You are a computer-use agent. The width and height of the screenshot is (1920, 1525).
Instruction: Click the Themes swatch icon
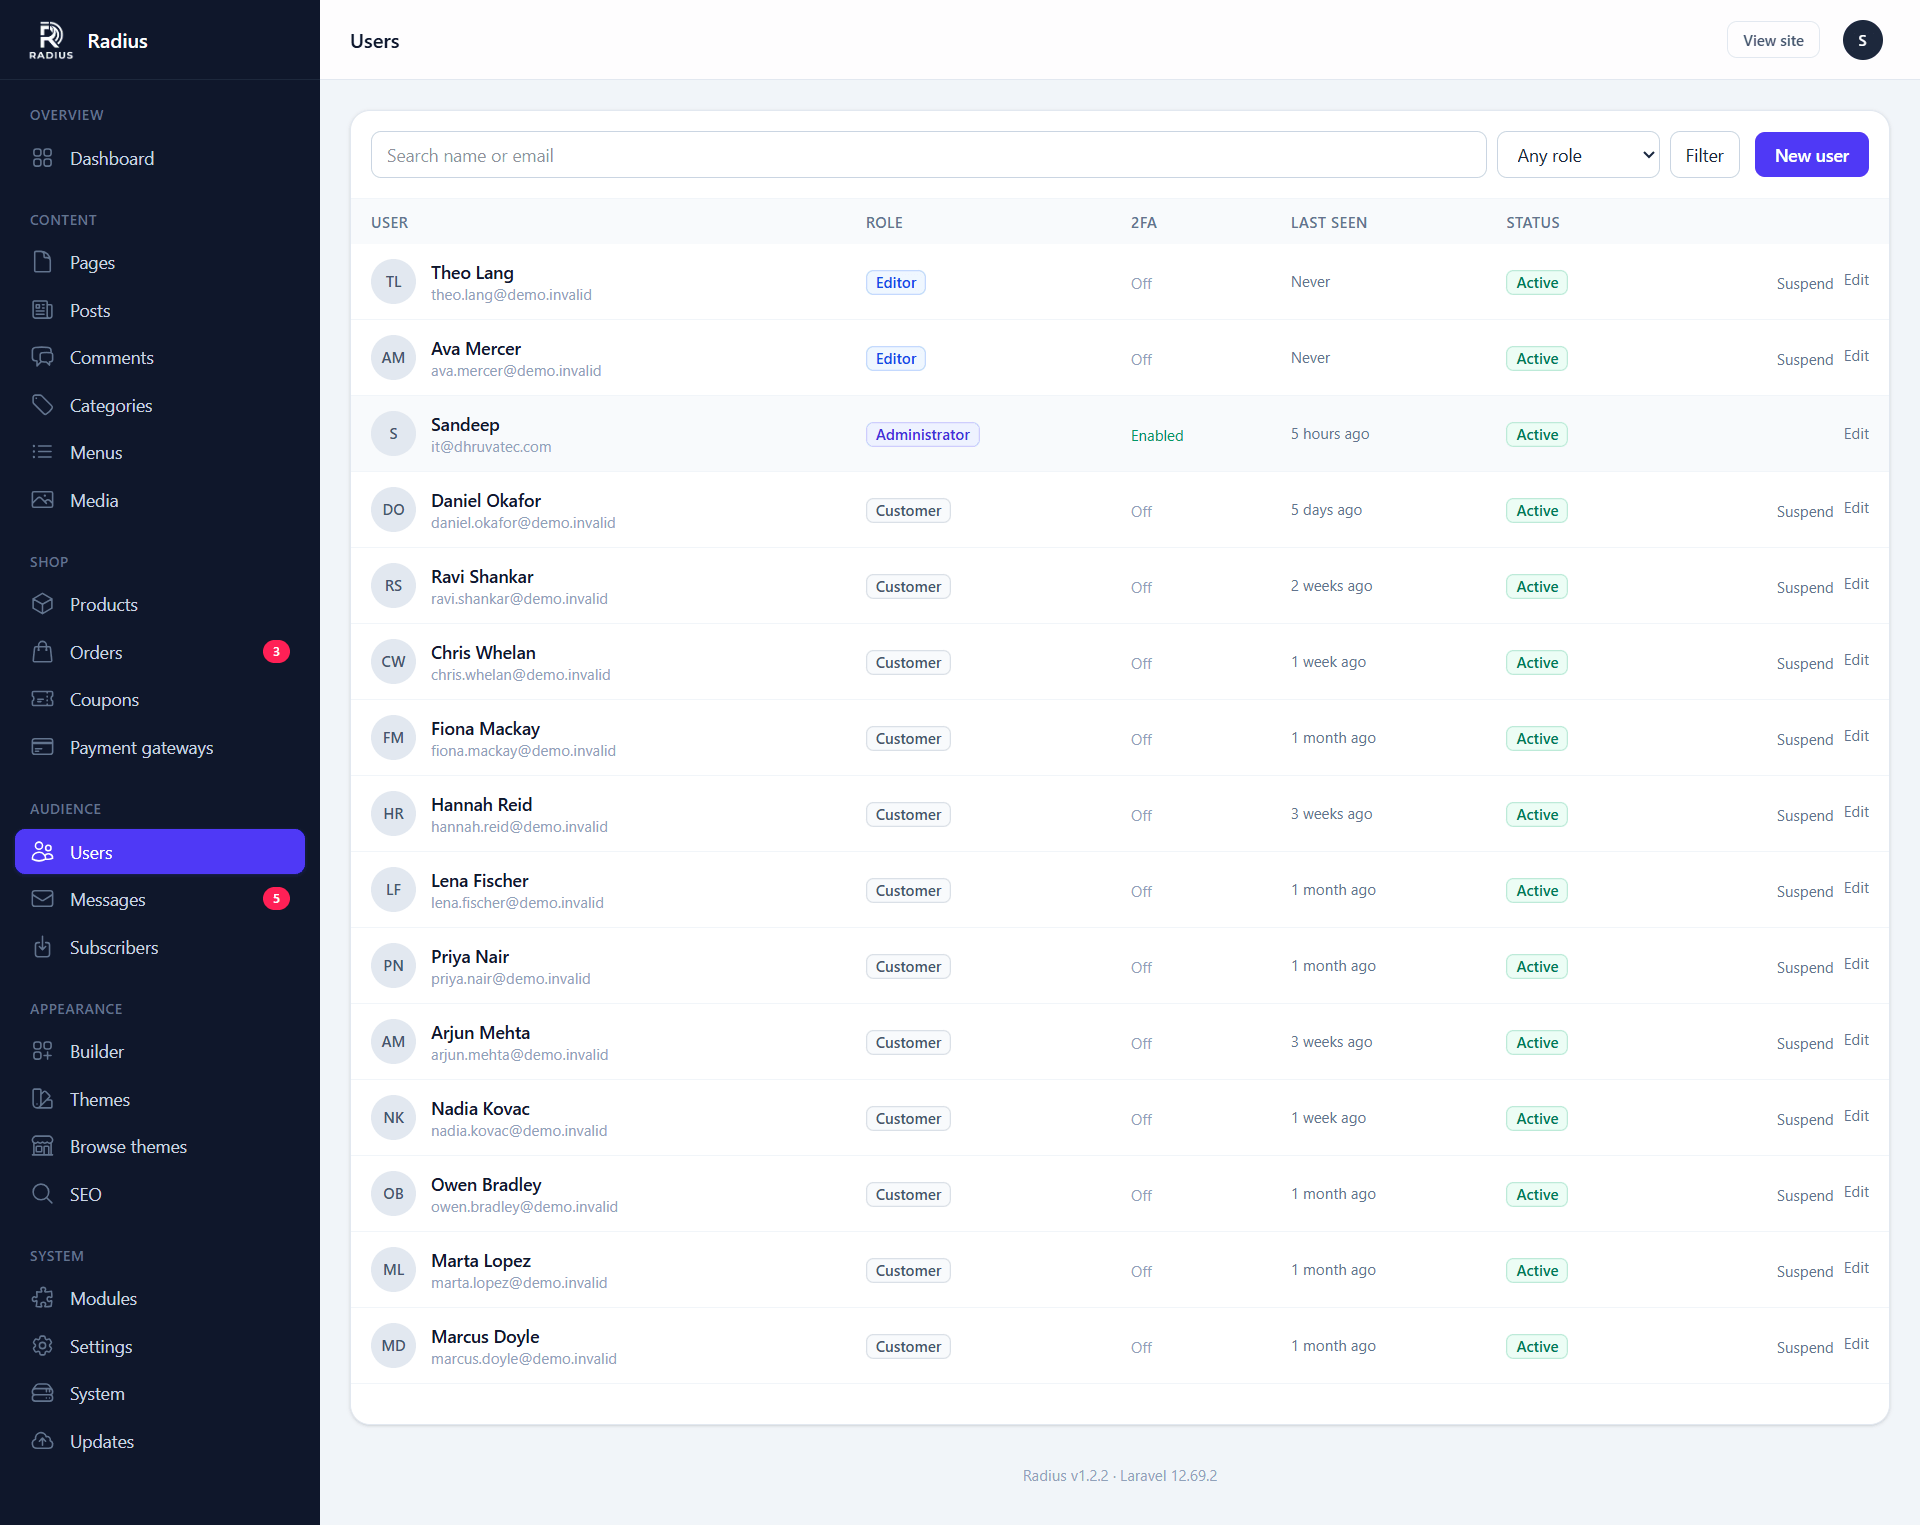[42, 1099]
